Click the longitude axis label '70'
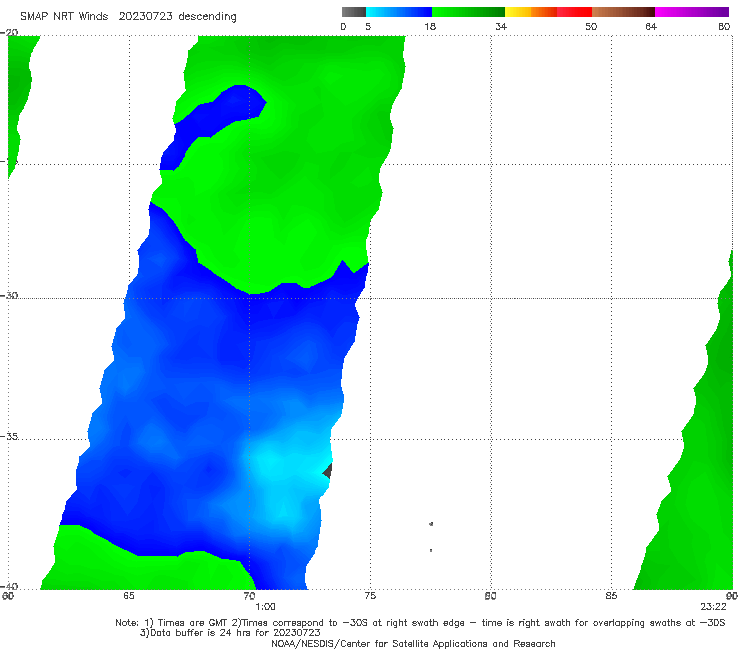Image resolution: width=740 pixels, height=650 pixels. (x=249, y=596)
